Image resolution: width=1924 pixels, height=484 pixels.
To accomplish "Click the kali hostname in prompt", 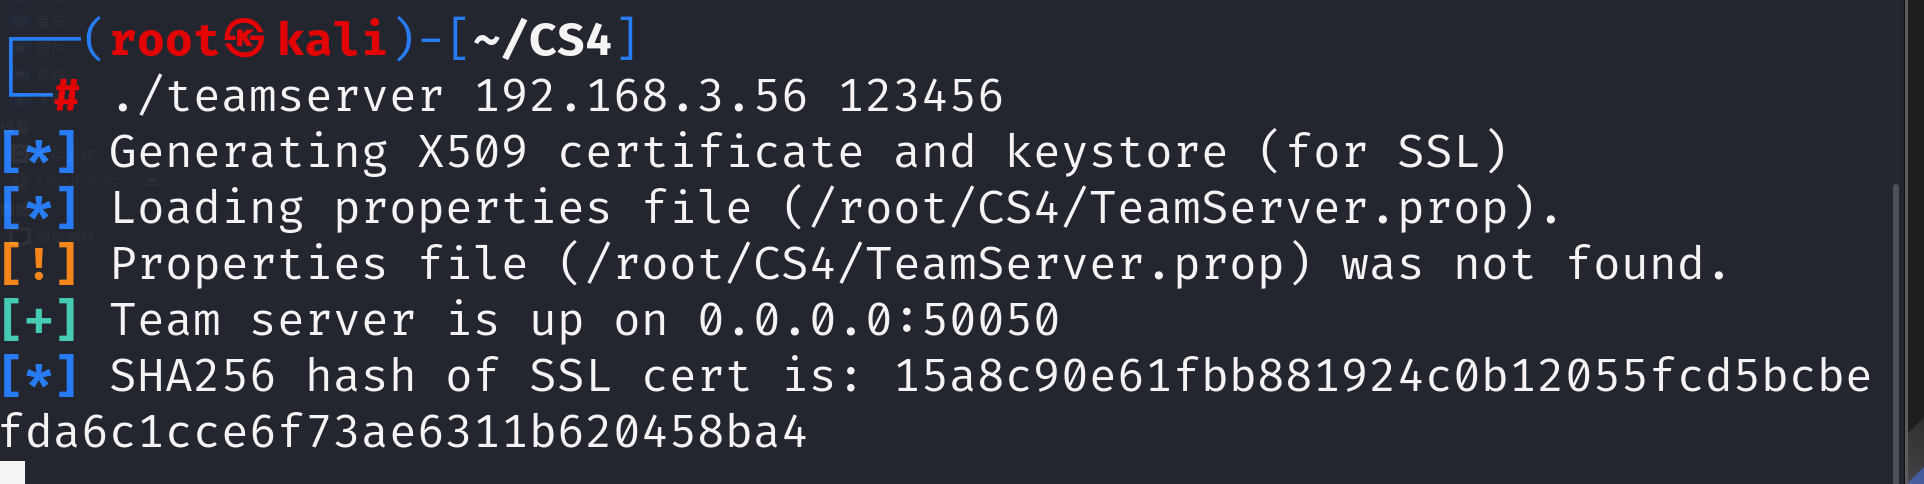I will [x=332, y=40].
